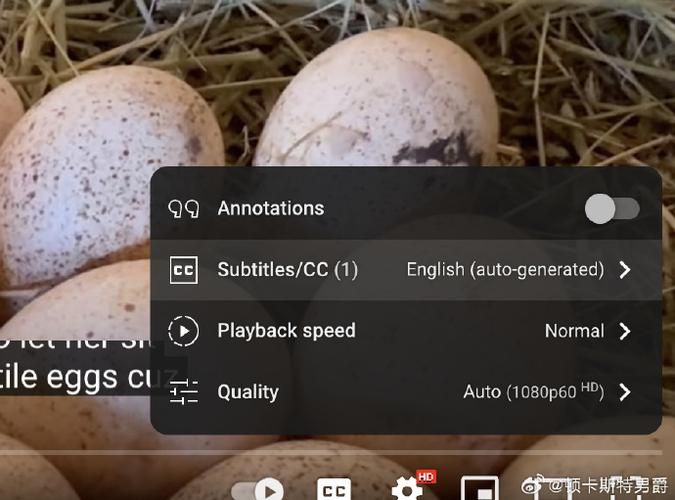Toggle the autoplay switch in player bar

(257, 490)
